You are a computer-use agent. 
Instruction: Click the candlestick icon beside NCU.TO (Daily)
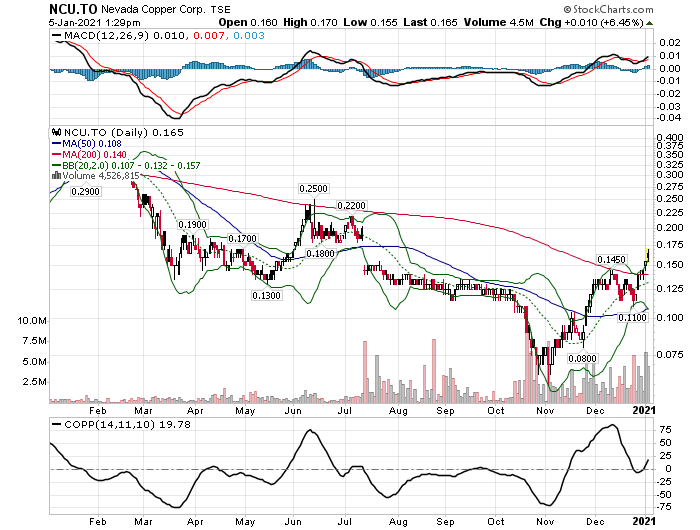(x=56, y=132)
